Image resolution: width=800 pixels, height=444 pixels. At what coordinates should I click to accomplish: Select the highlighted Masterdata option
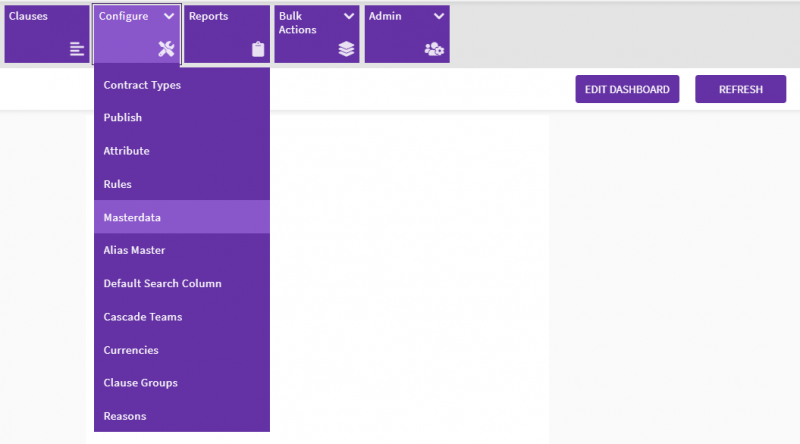[x=132, y=217]
